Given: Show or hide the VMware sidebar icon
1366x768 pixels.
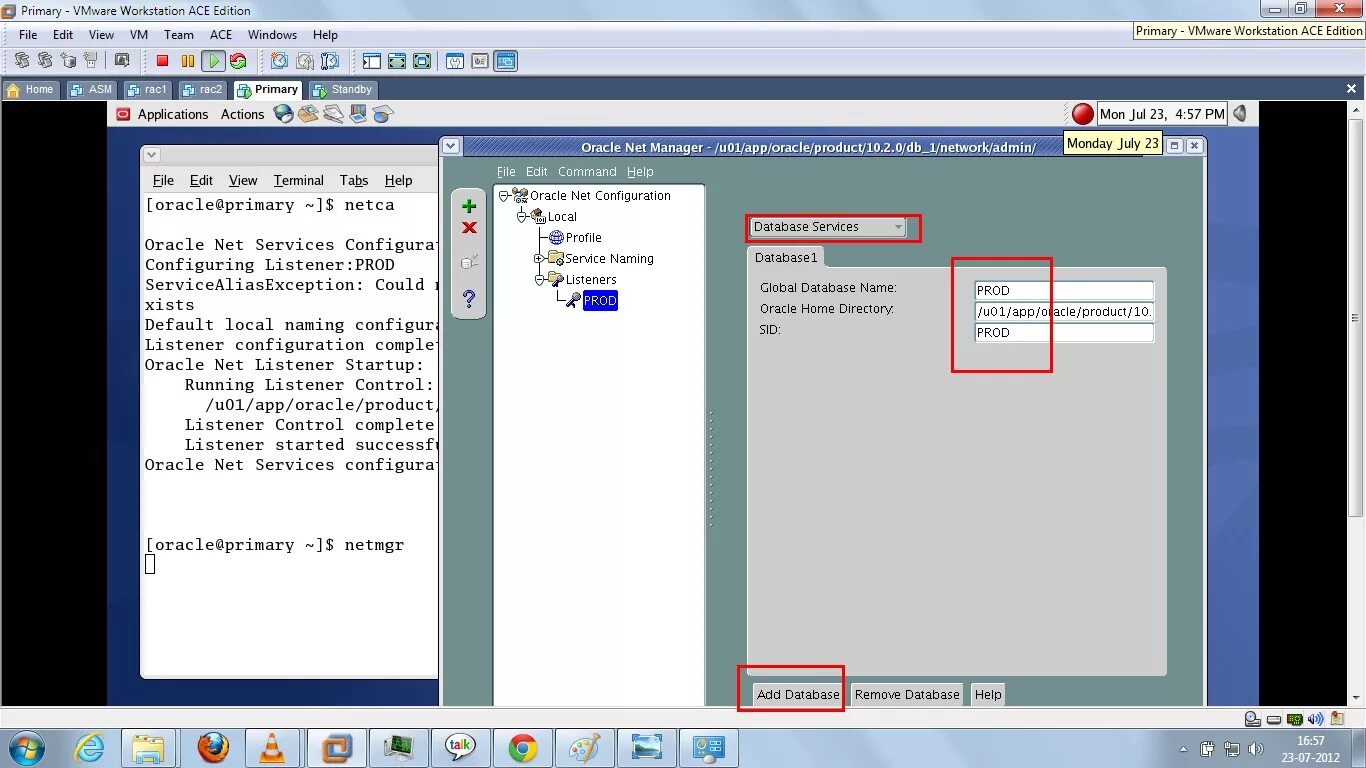Looking at the screenshot, I should click(372, 61).
